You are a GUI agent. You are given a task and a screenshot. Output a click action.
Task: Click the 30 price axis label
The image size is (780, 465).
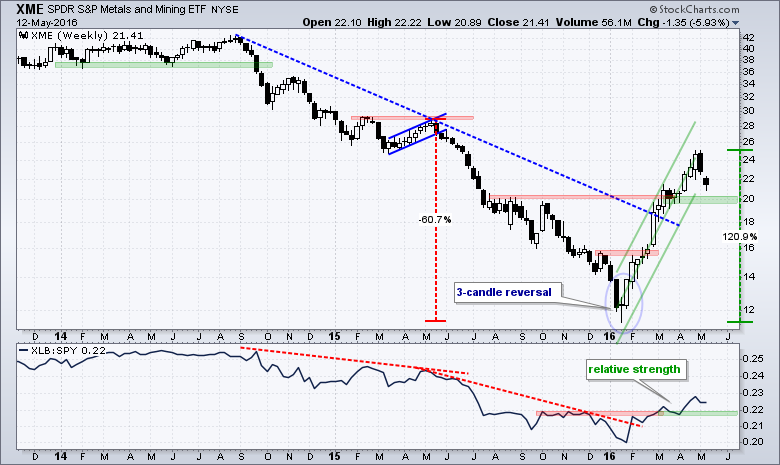[x=748, y=110]
